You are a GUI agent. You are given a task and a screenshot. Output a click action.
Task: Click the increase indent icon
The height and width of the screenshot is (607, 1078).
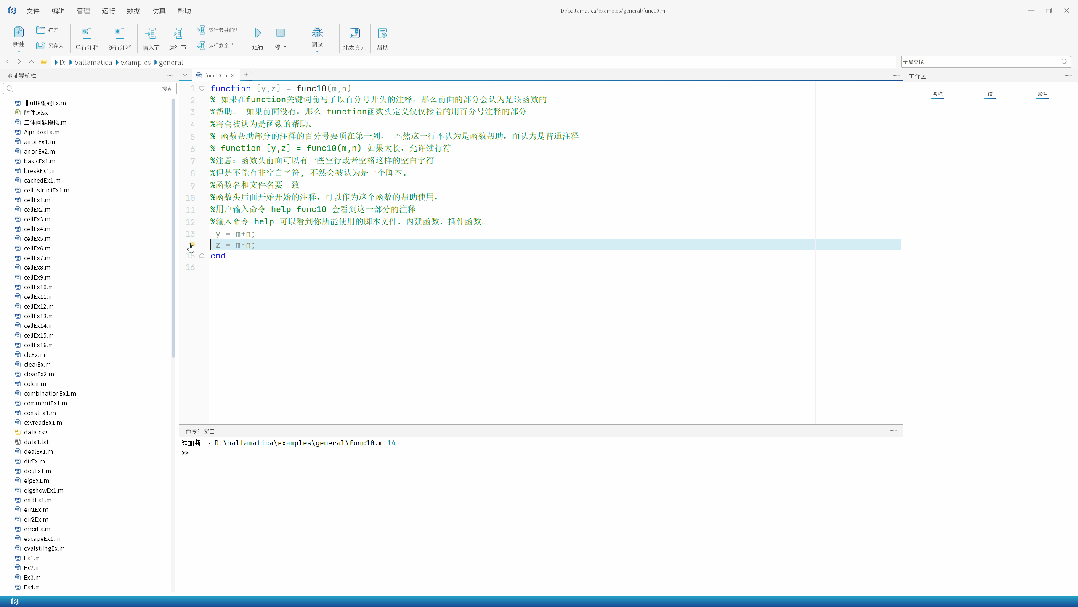[x=151, y=34]
